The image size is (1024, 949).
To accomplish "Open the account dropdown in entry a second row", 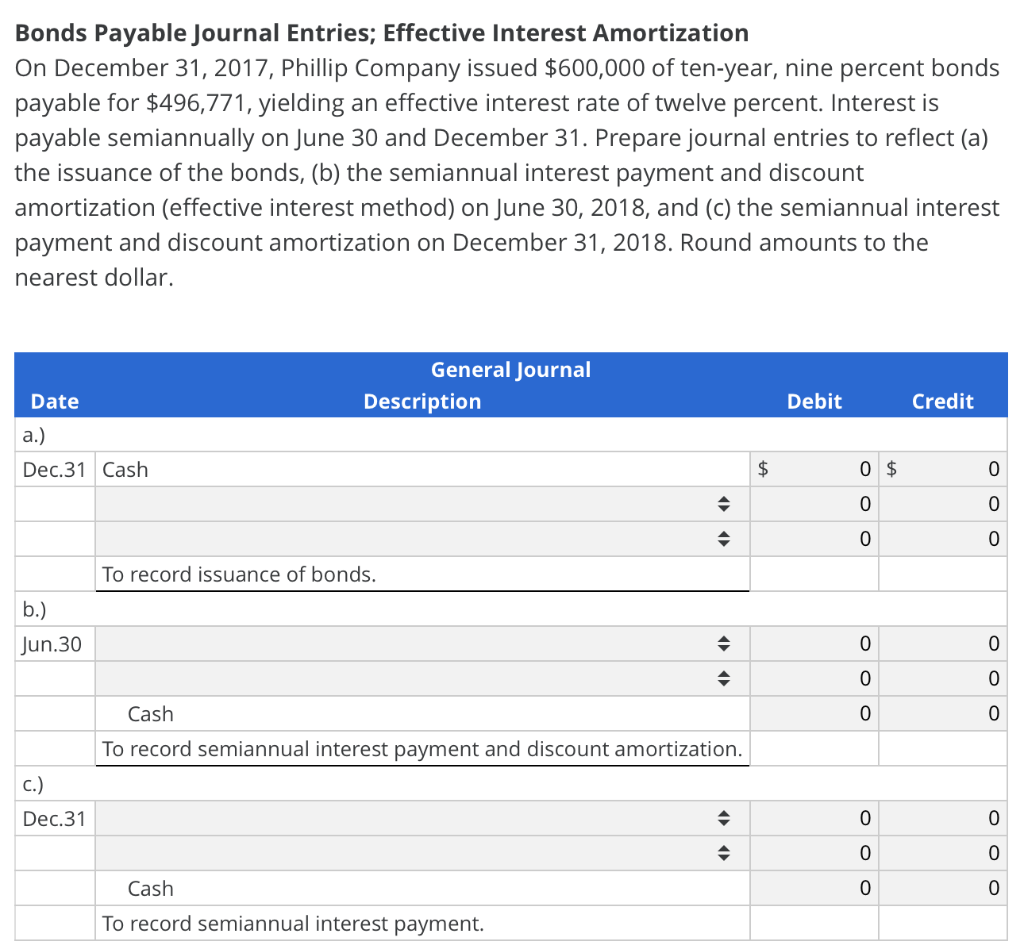I will coord(723,503).
